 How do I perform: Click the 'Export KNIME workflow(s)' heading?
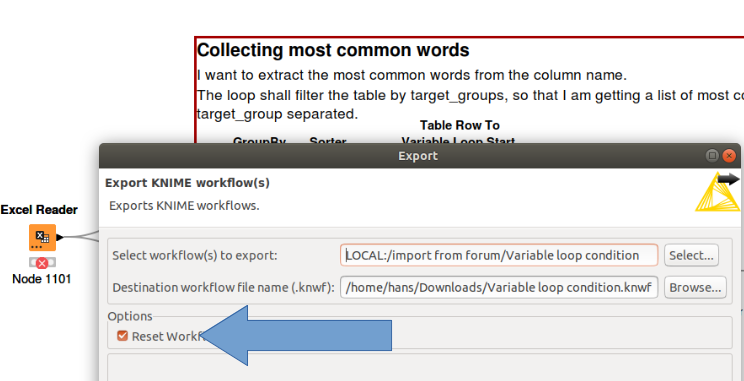point(187,183)
